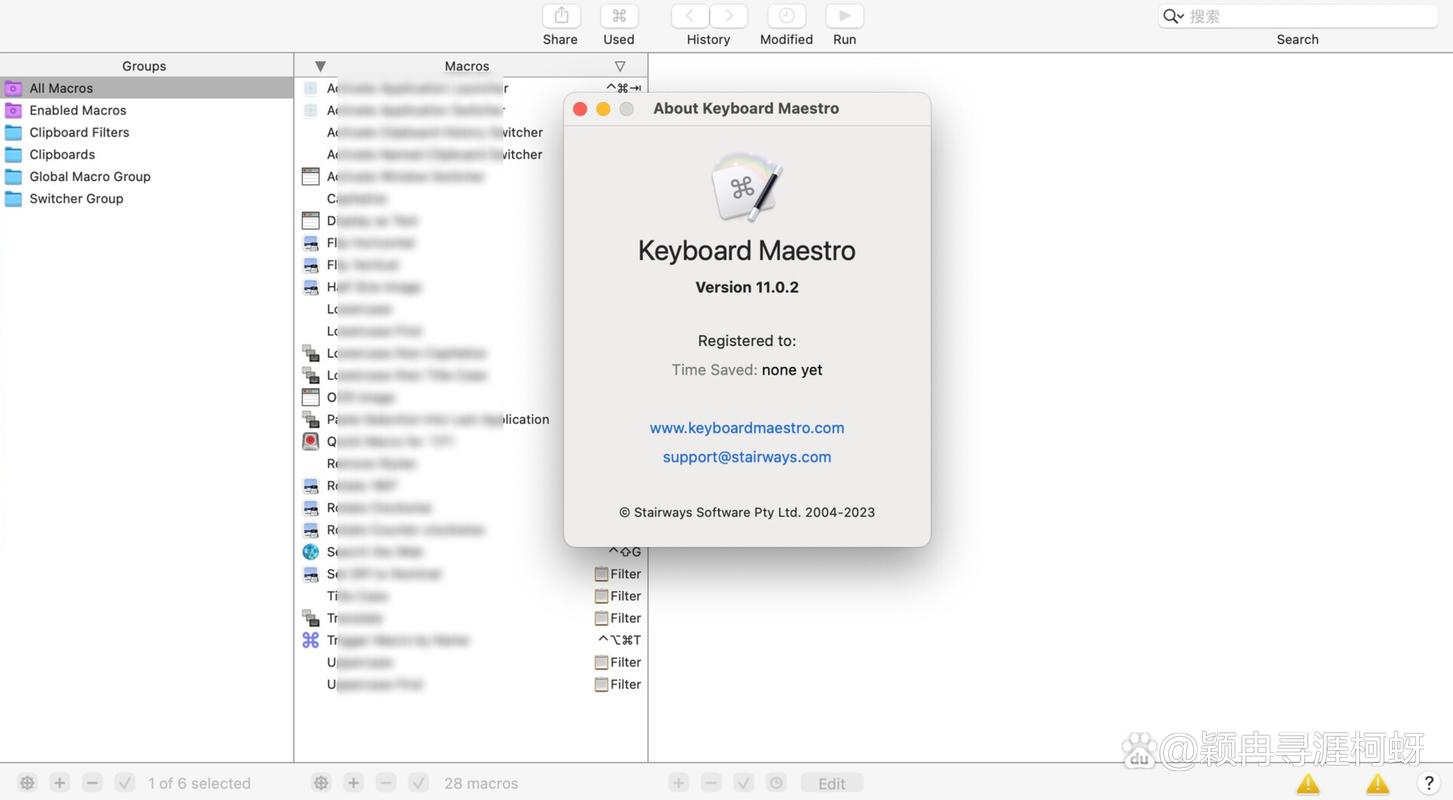Click the outlined triangle in Macros header

620,66
